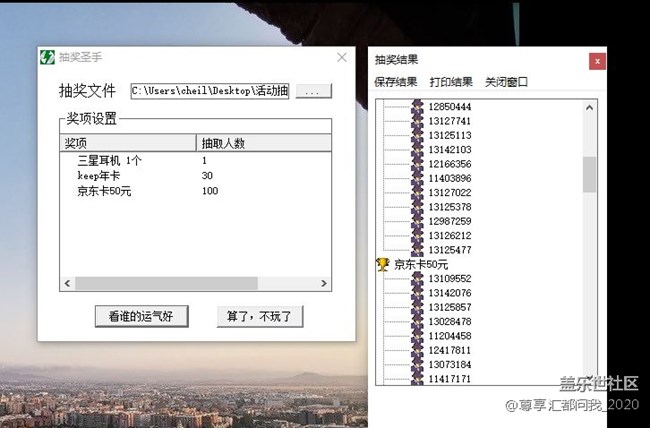Click the person icon beside 12417811

tap(417, 350)
